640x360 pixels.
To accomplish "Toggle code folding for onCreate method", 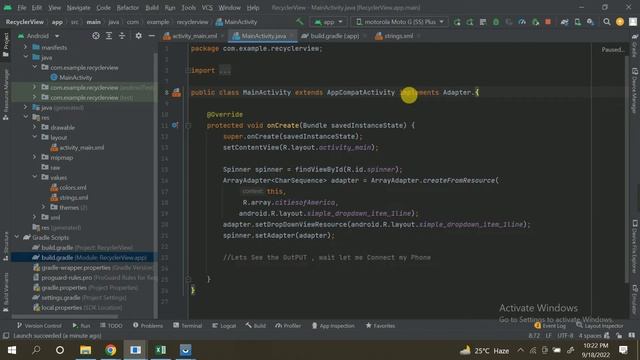I will (188, 125).
